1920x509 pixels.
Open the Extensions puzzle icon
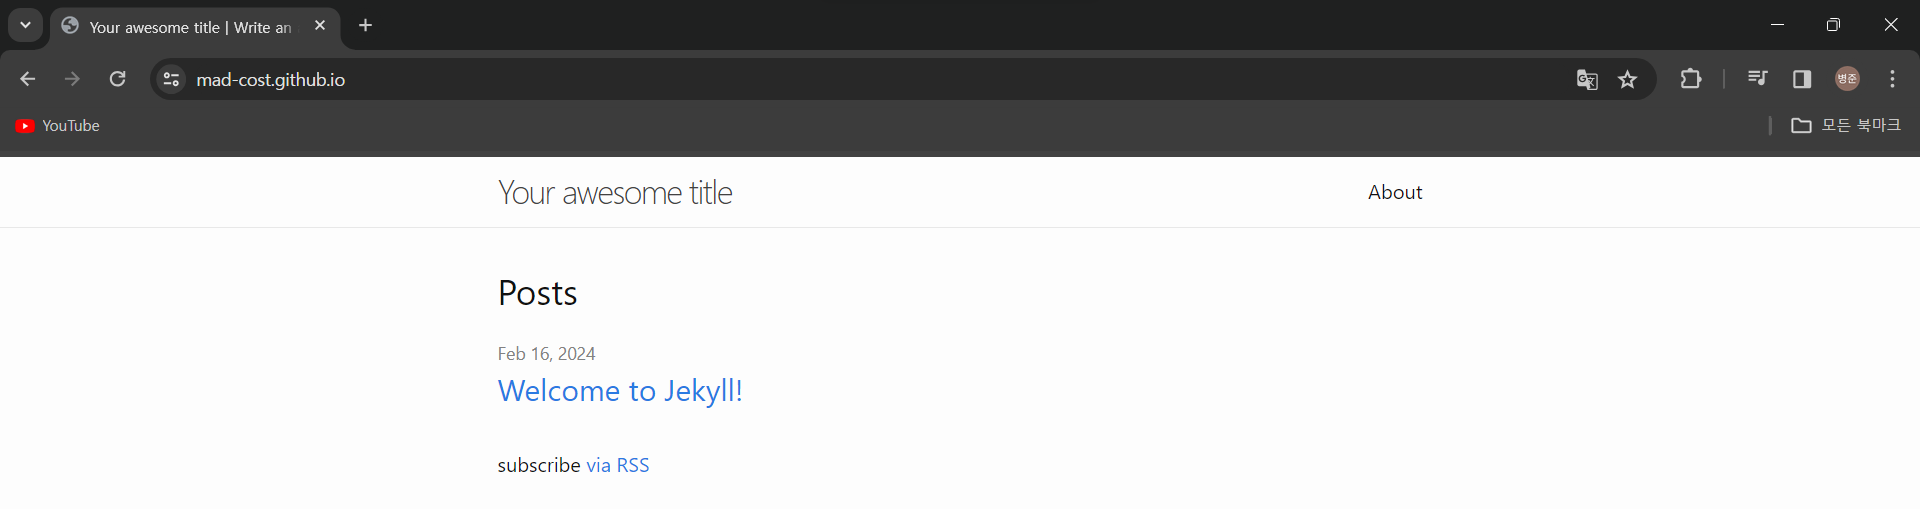[x=1691, y=79]
